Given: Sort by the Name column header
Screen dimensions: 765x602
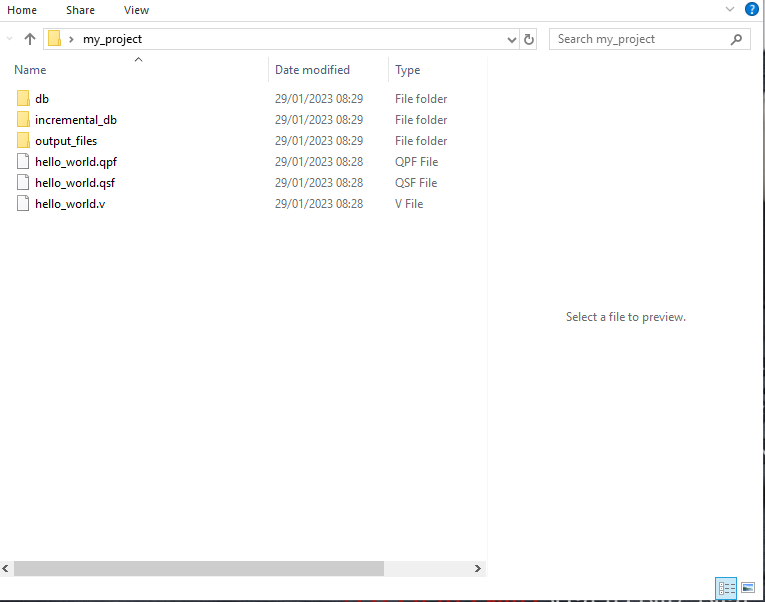Looking at the screenshot, I should [x=30, y=70].
